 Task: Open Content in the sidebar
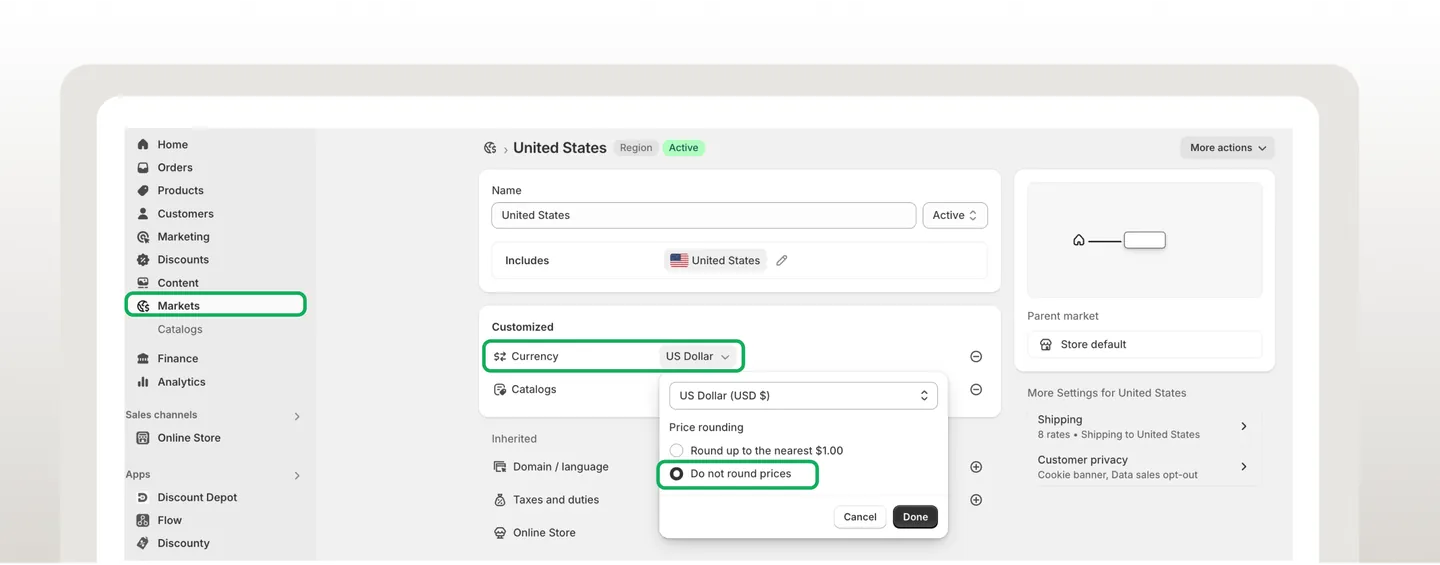[178, 283]
